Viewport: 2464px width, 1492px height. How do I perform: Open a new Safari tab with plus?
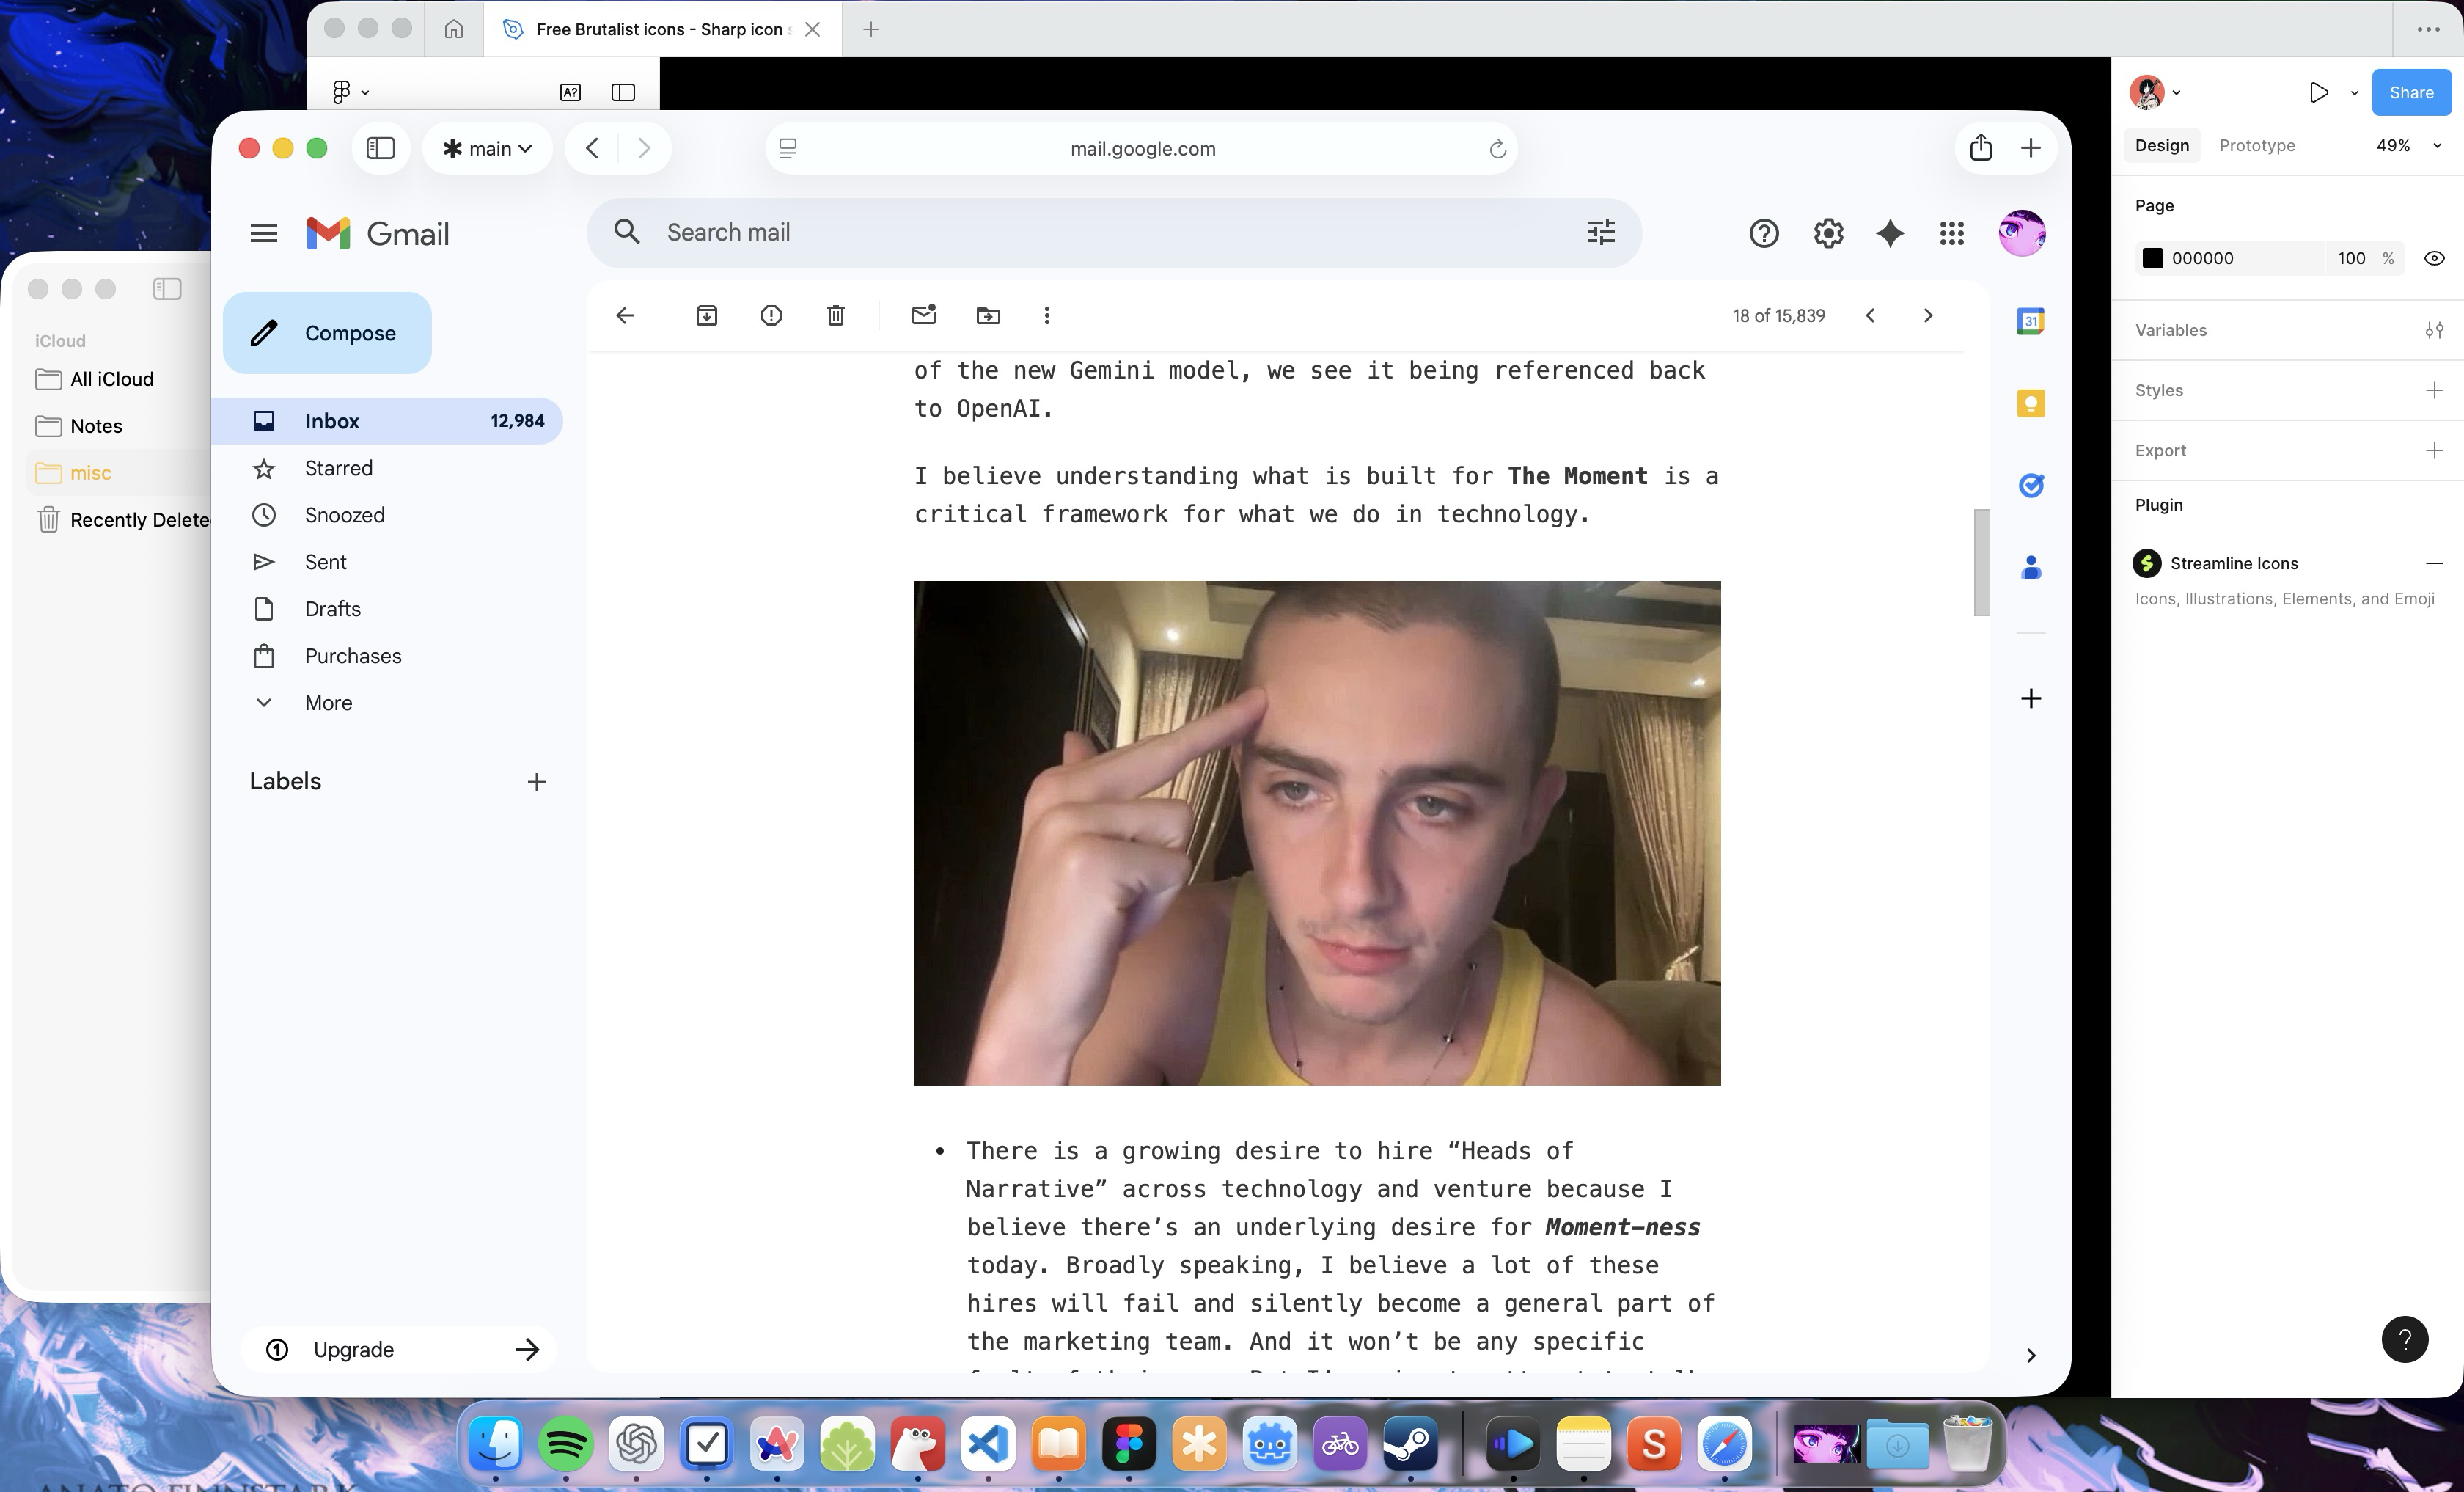pos(2031,148)
